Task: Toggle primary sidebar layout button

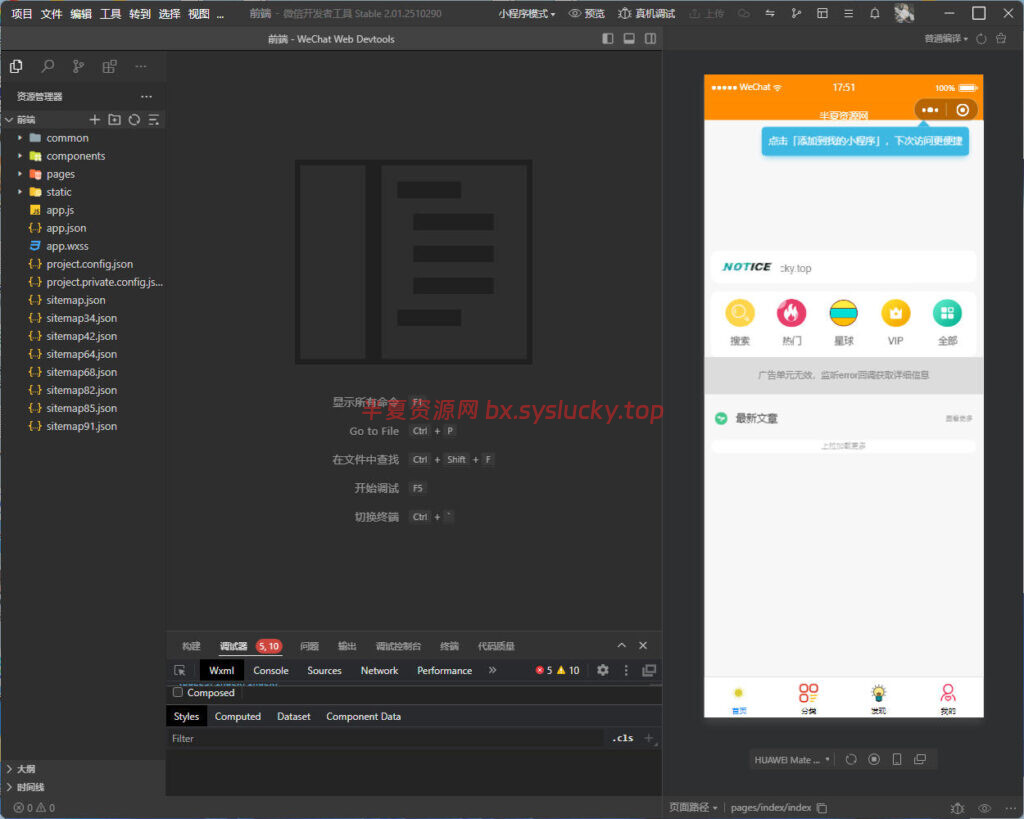Action: click(x=608, y=39)
